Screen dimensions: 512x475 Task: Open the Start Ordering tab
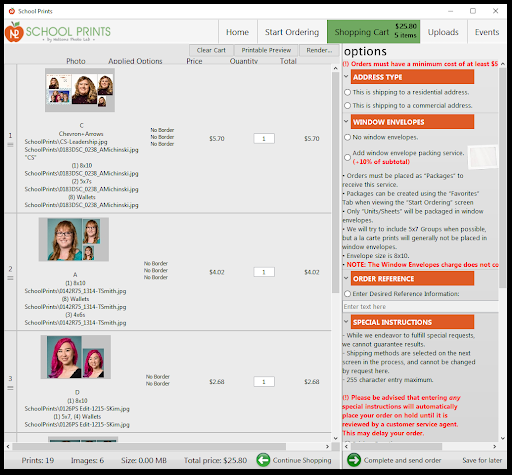(292, 32)
